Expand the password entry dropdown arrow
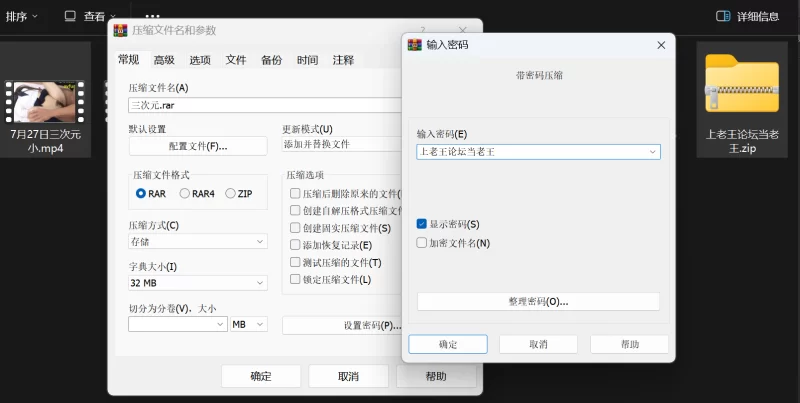The width and height of the screenshot is (800, 403). click(x=652, y=152)
